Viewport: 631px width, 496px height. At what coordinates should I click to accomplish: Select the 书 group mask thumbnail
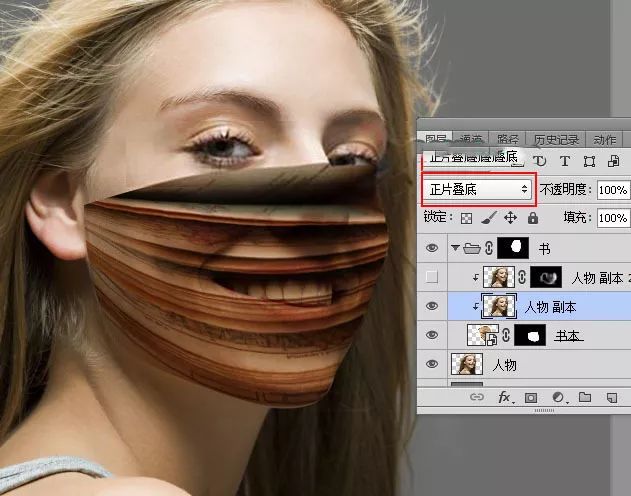point(513,247)
